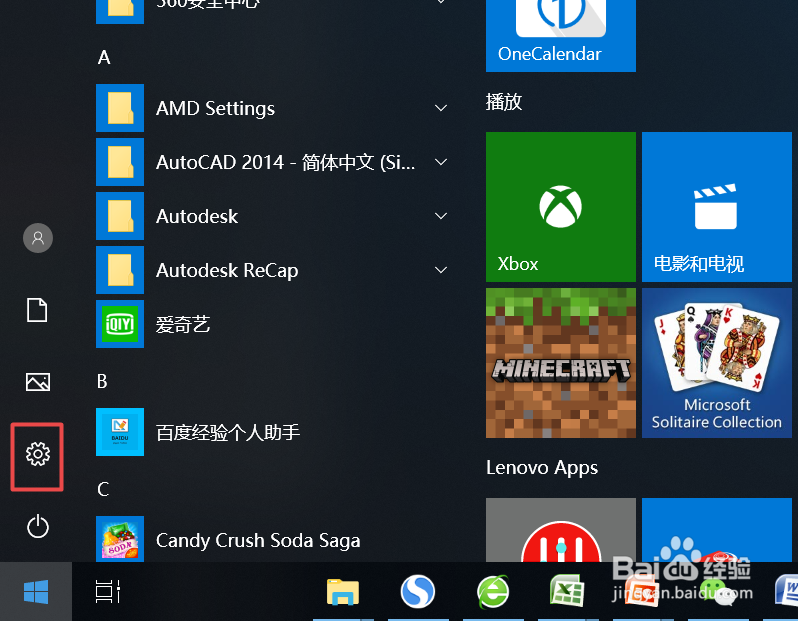This screenshot has height=621, width=798.
Task: Open Task View on the taskbar
Action: [108, 592]
